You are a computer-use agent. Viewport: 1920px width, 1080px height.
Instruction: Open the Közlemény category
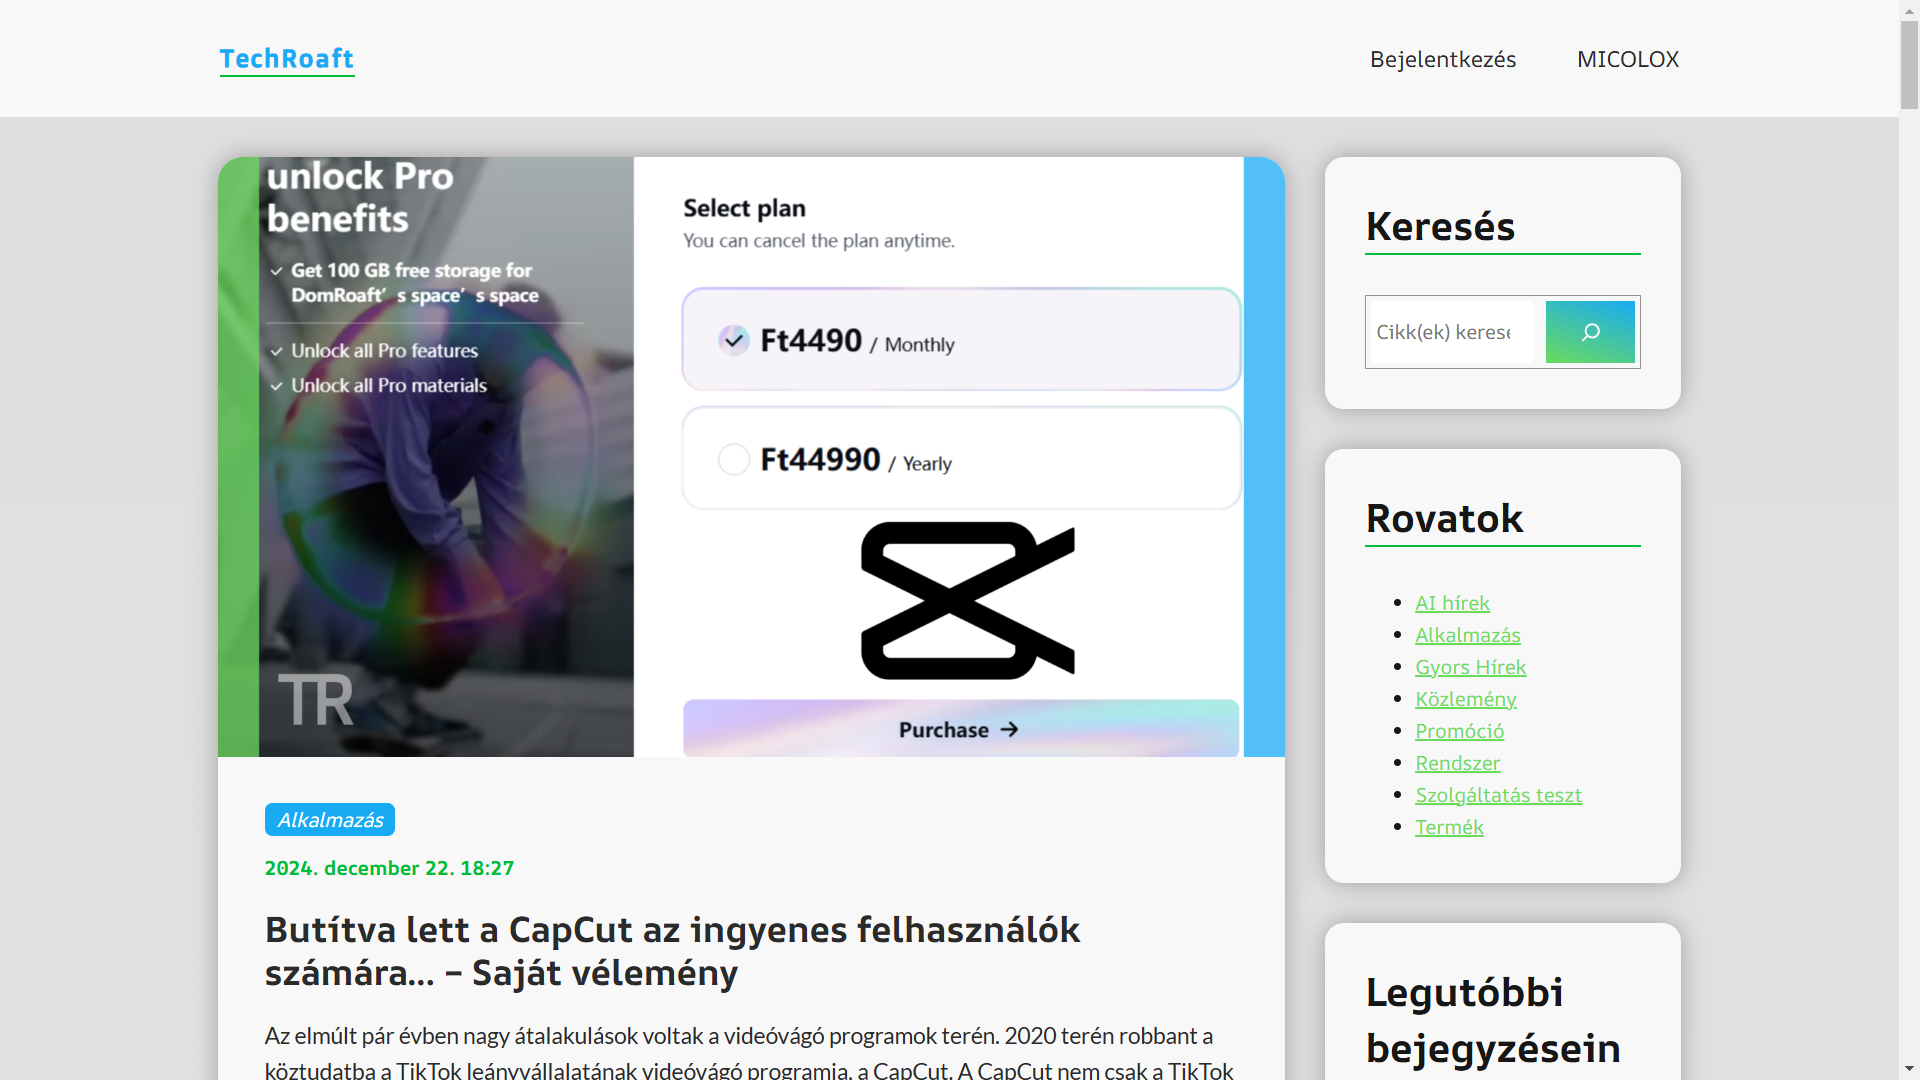point(1466,699)
